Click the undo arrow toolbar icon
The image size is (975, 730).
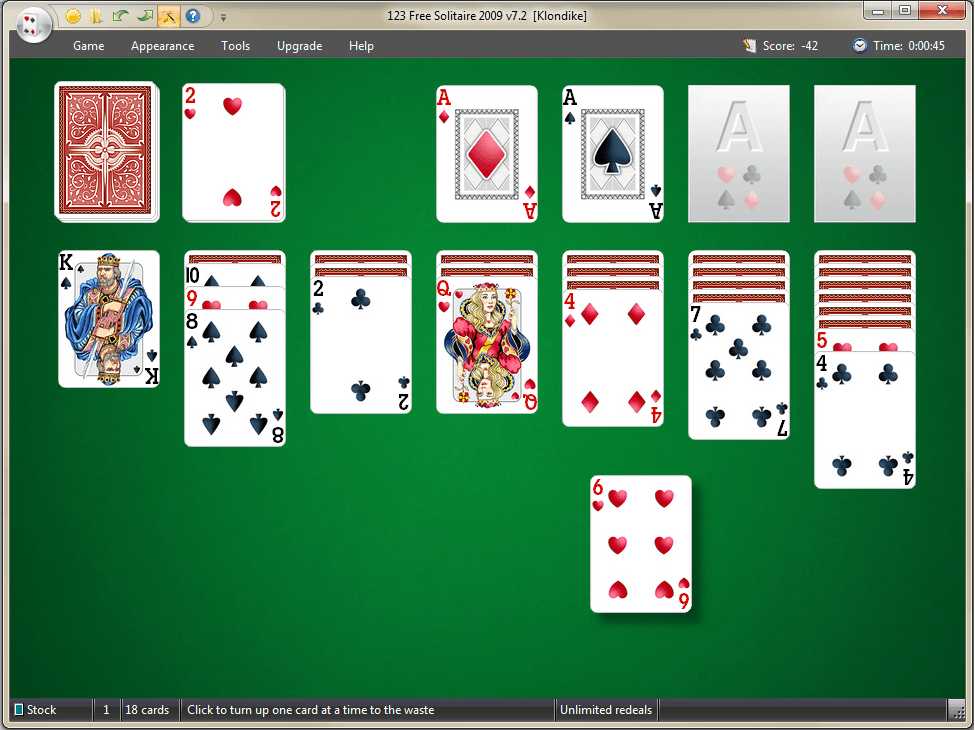pyautogui.click(x=121, y=16)
